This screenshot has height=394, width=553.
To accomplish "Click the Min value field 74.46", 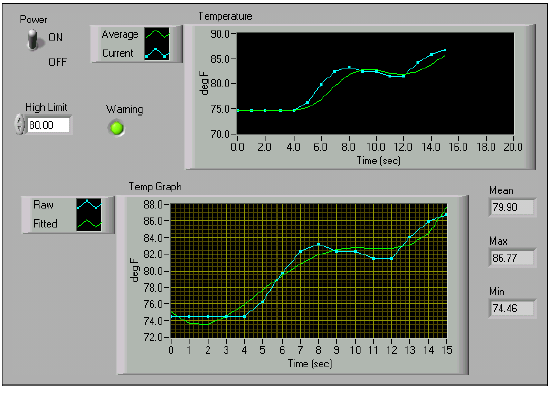I will point(512,308).
